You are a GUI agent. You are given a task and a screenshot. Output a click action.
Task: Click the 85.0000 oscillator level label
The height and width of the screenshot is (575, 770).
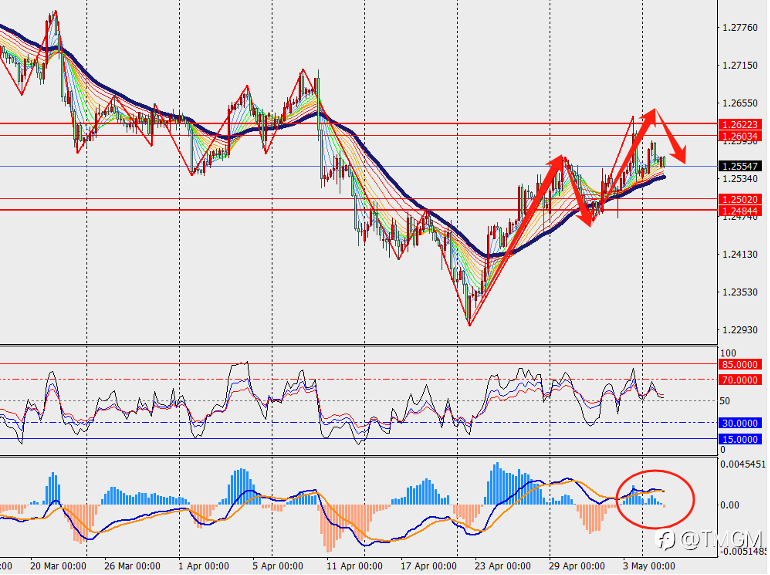(741, 365)
